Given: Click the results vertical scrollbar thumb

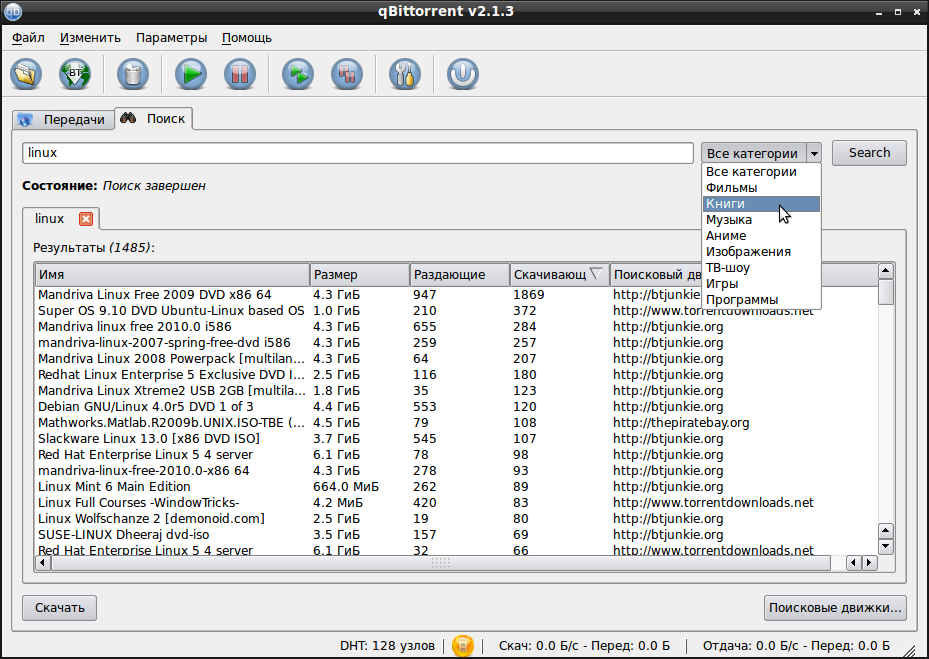Looking at the screenshot, I should point(886,292).
